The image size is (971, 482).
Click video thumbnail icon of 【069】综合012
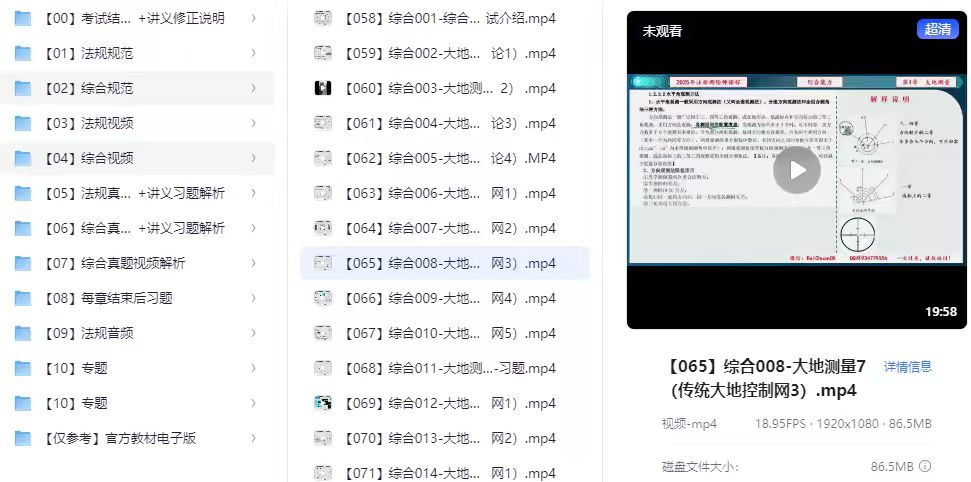[x=323, y=403]
